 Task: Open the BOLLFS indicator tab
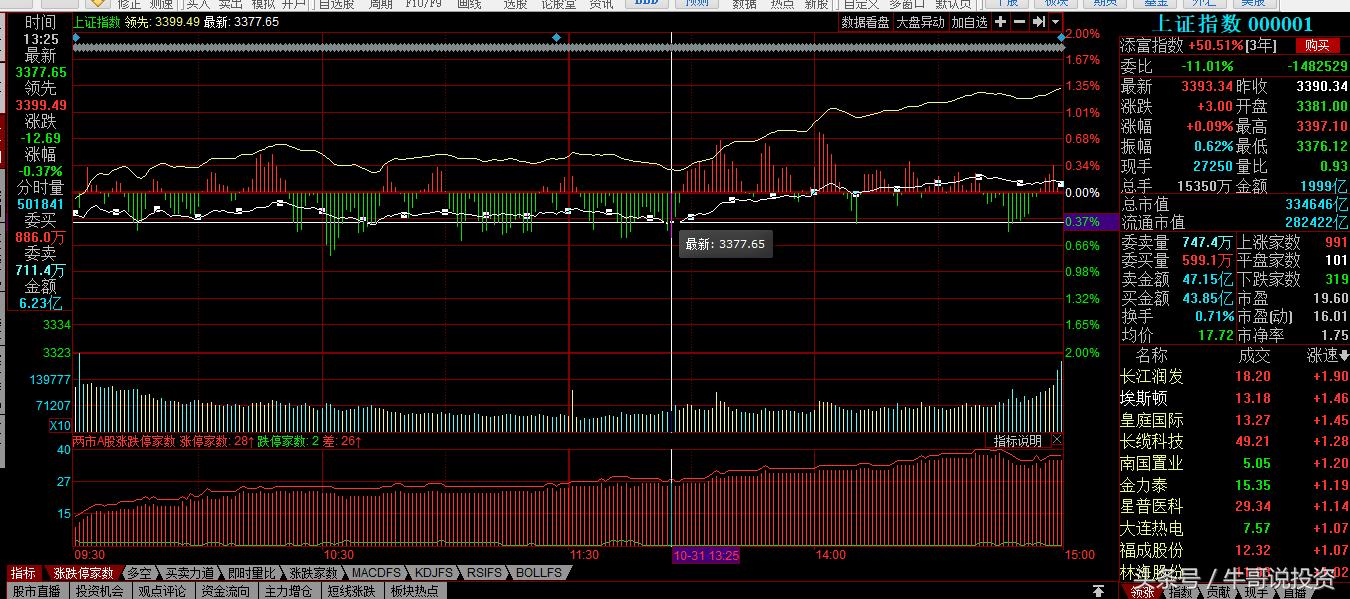click(538, 573)
